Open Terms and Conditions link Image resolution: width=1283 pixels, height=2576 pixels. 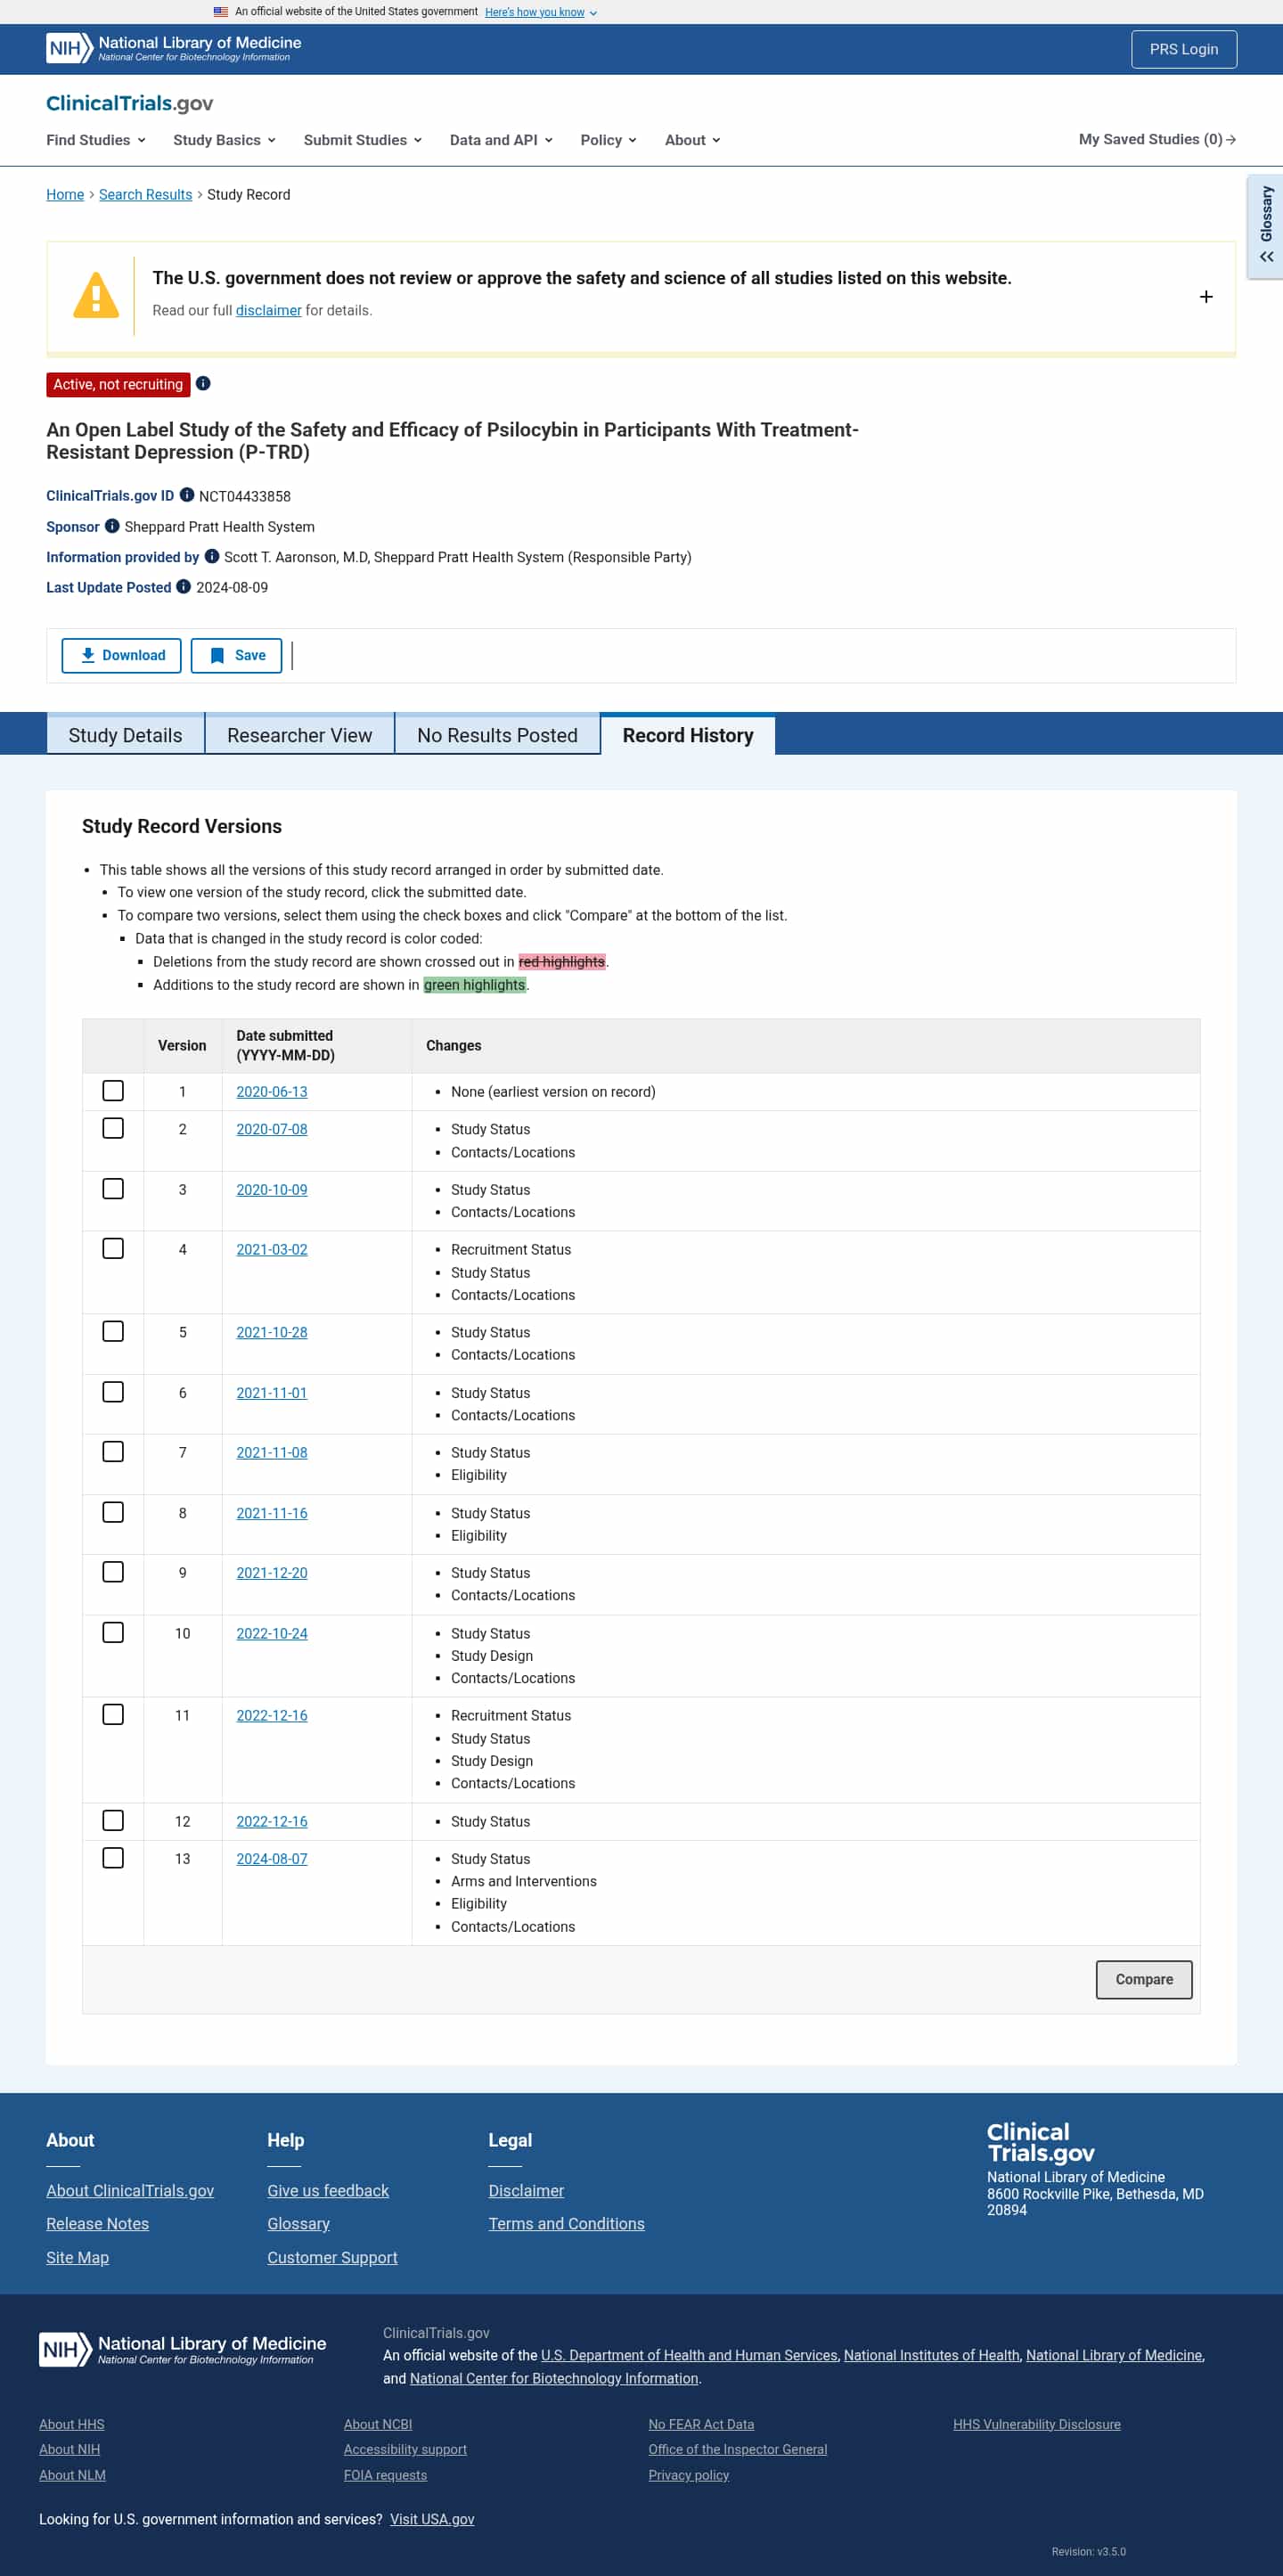pos(566,2224)
